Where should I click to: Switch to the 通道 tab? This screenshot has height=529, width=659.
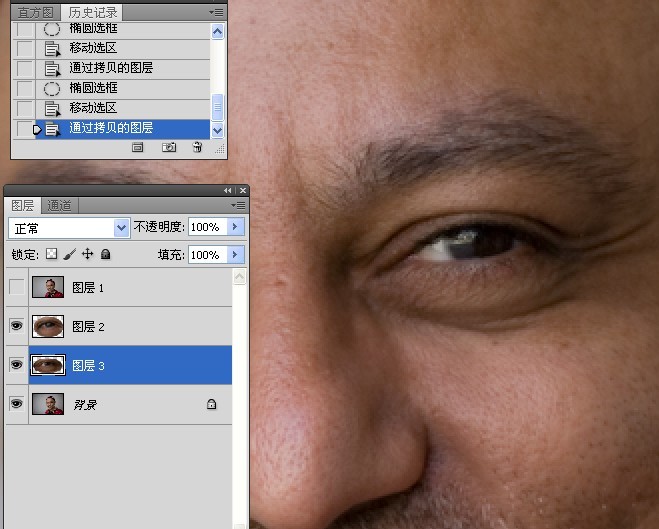[59, 205]
